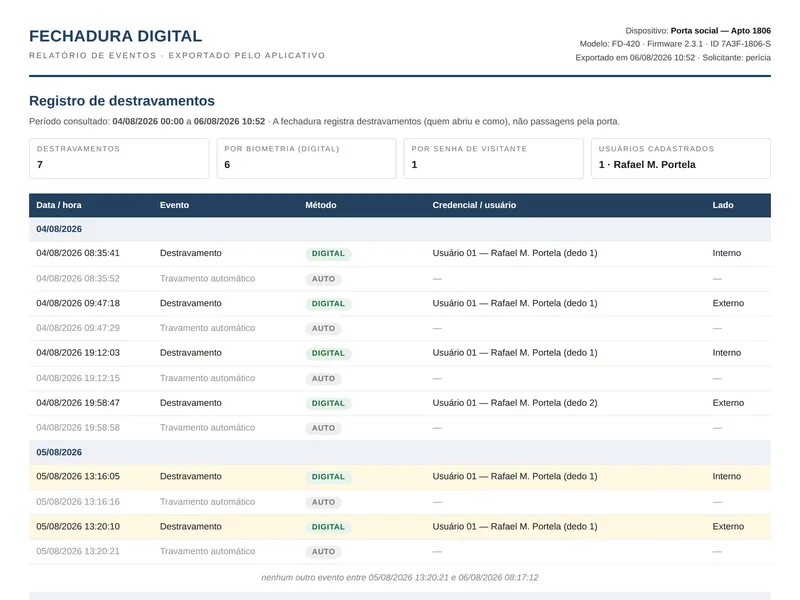Click the "Credencial / usuário" column header
This screenshot has height=600, width=800.
pos(474,205)
